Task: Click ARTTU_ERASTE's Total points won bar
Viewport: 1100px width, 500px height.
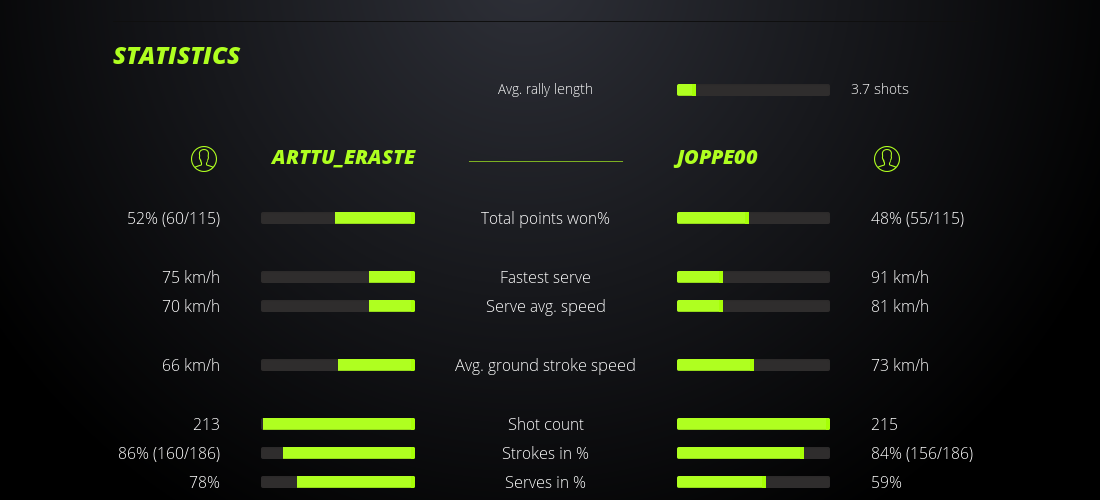Action: point(338,218)
